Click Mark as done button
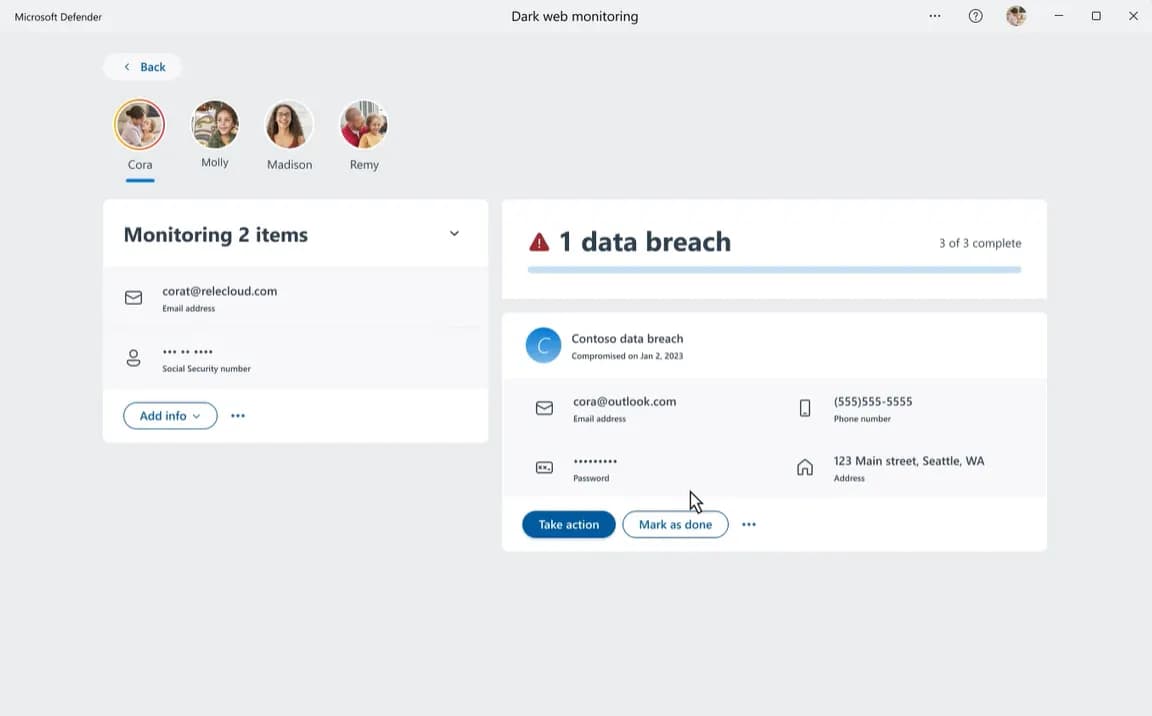 click(x=675, y=524)
